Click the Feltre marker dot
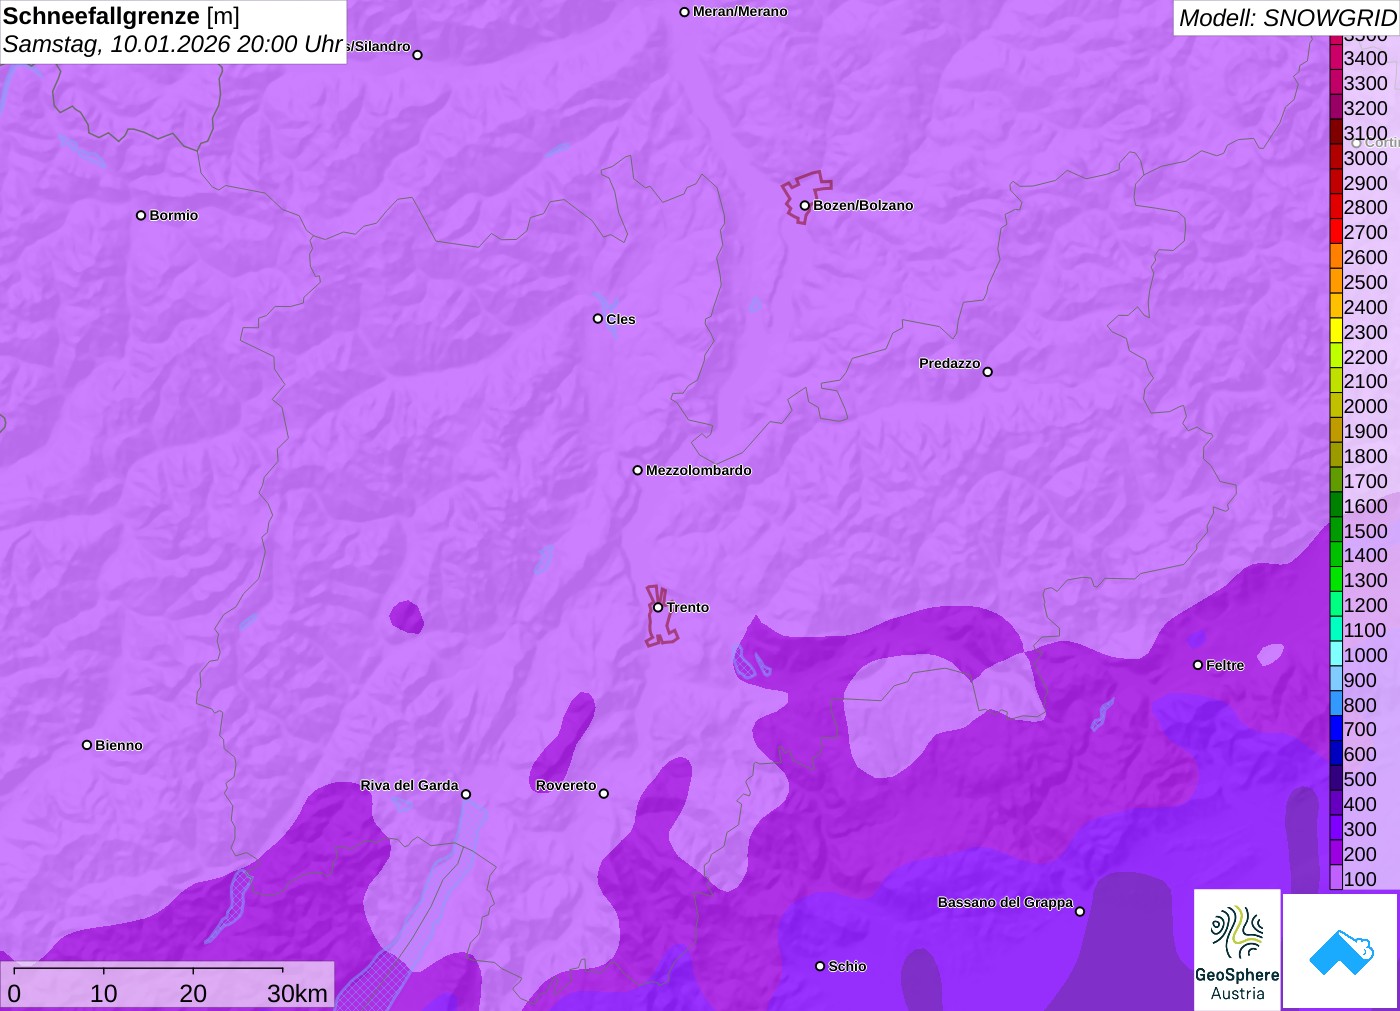1400x1011 pixels. [1198, 665]
